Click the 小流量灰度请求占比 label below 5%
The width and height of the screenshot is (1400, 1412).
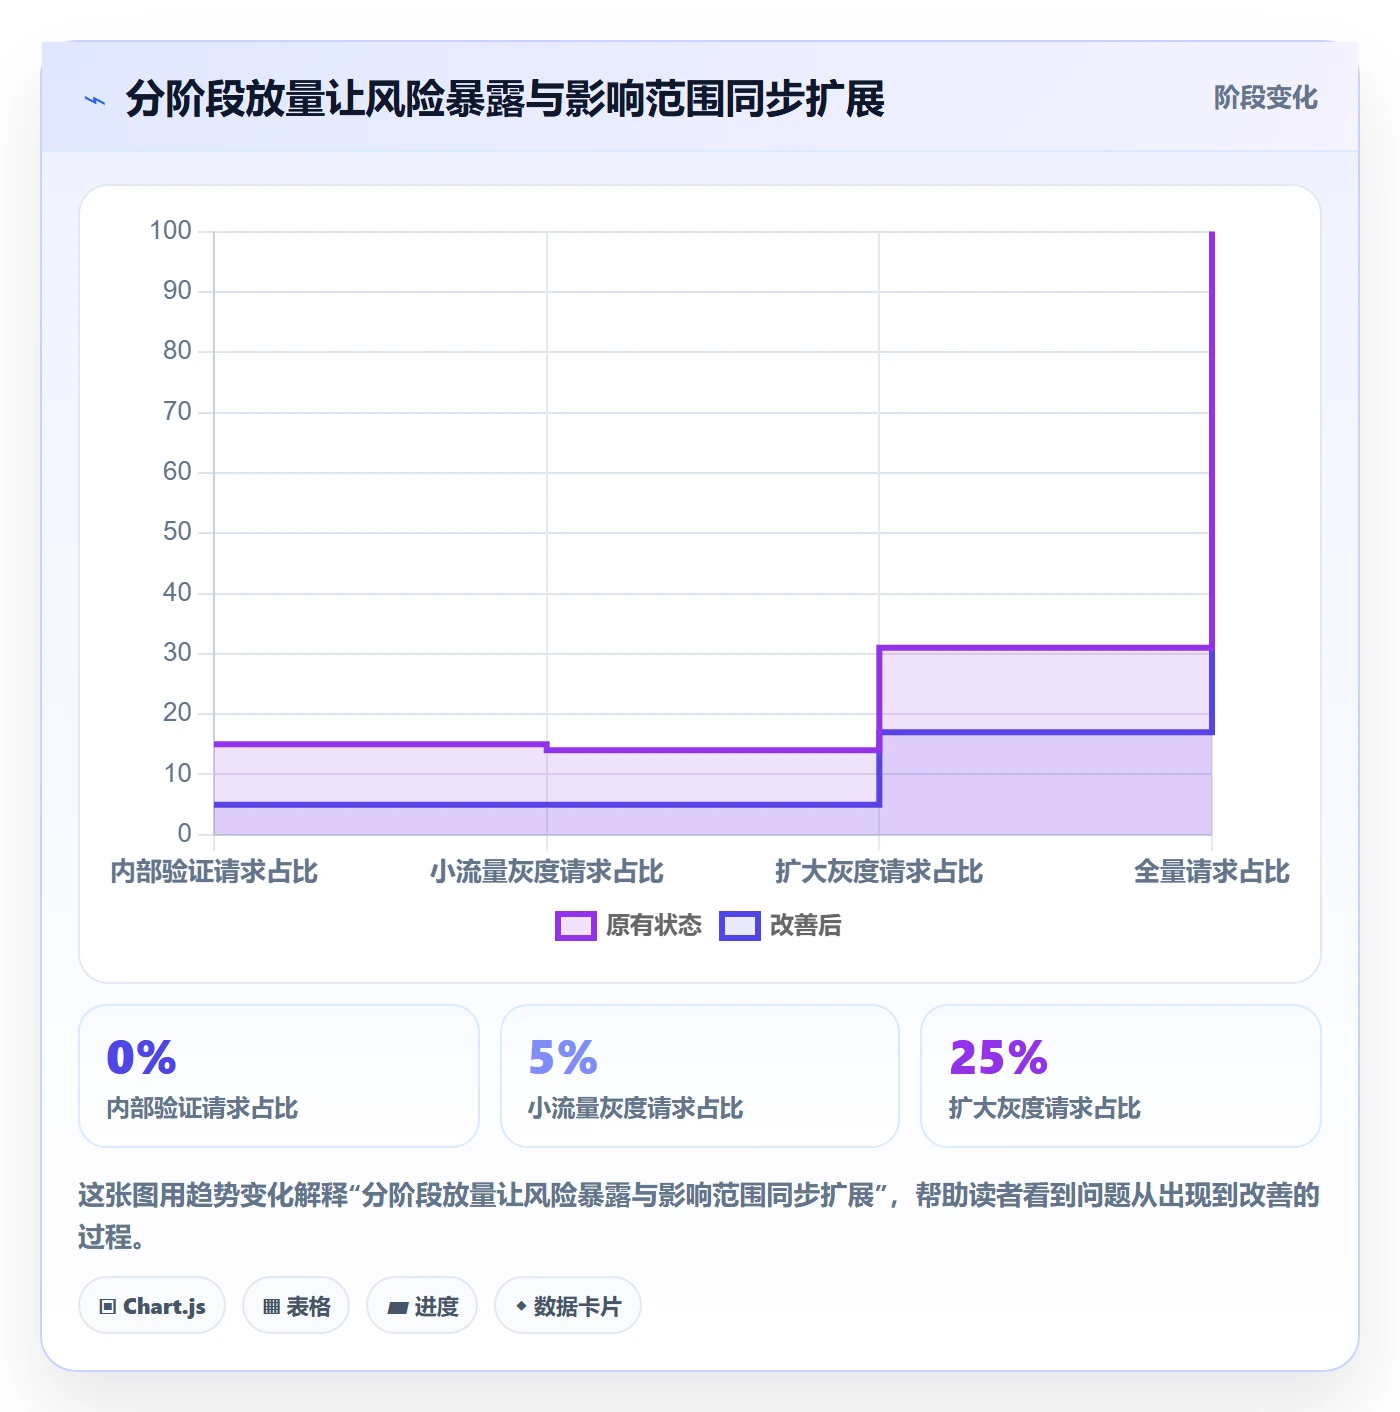[635, 1108]
